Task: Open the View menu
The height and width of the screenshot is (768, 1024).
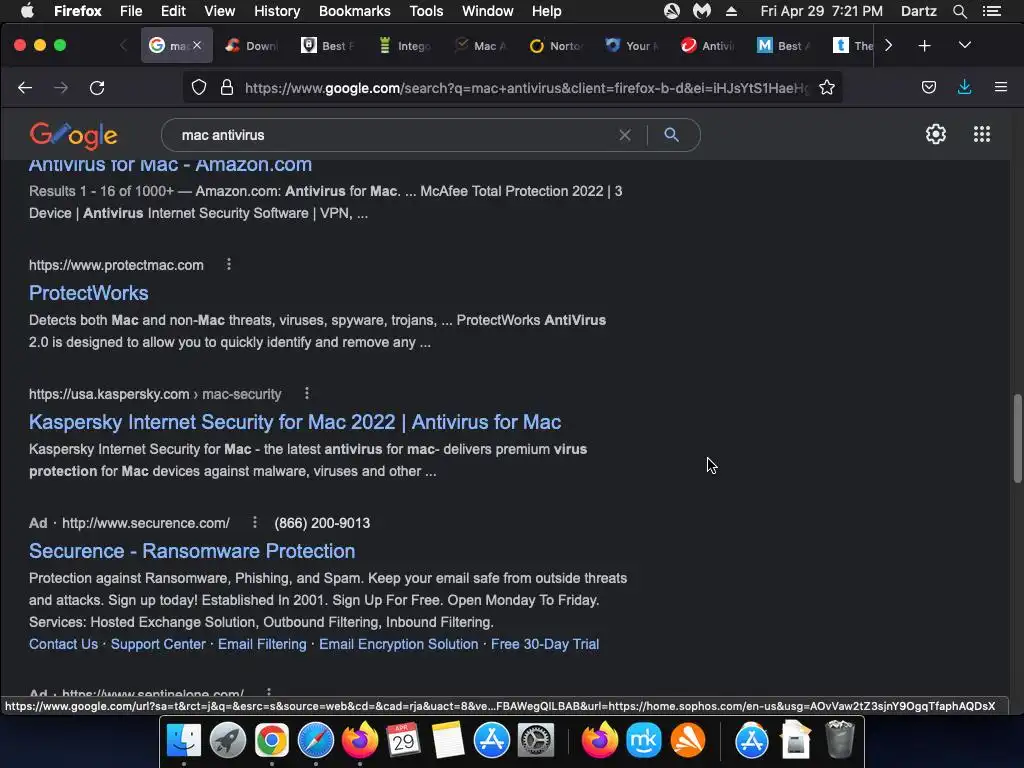Action: tap(219, 11)
